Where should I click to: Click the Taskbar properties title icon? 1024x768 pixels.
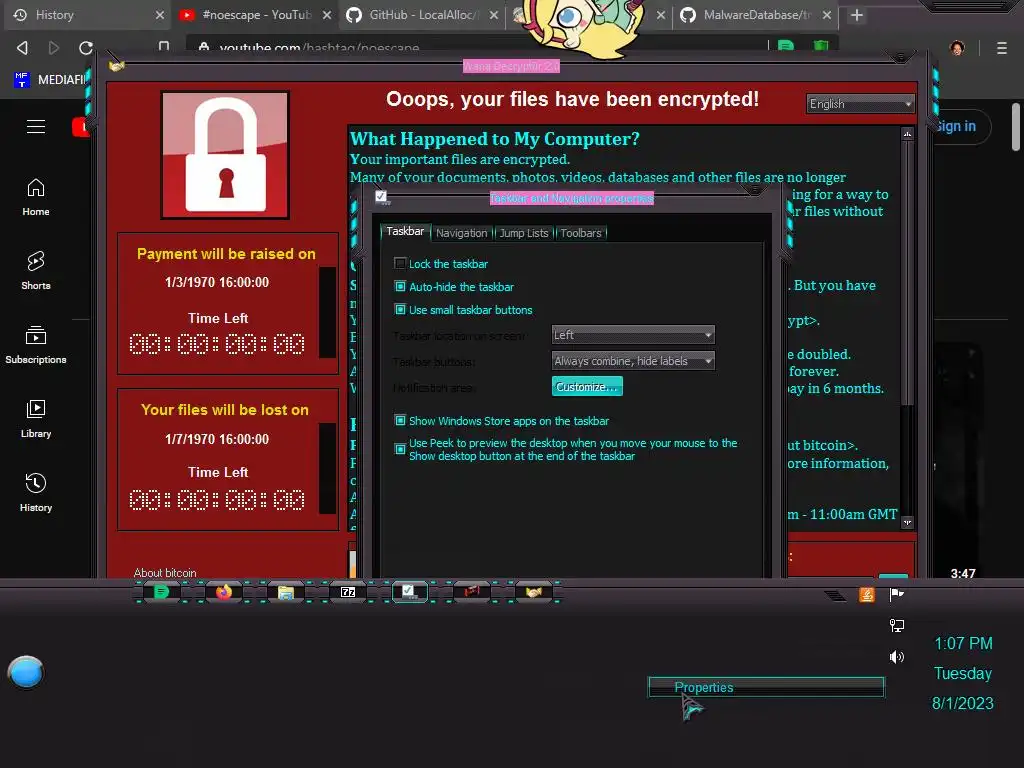click(x=382, y=197)
